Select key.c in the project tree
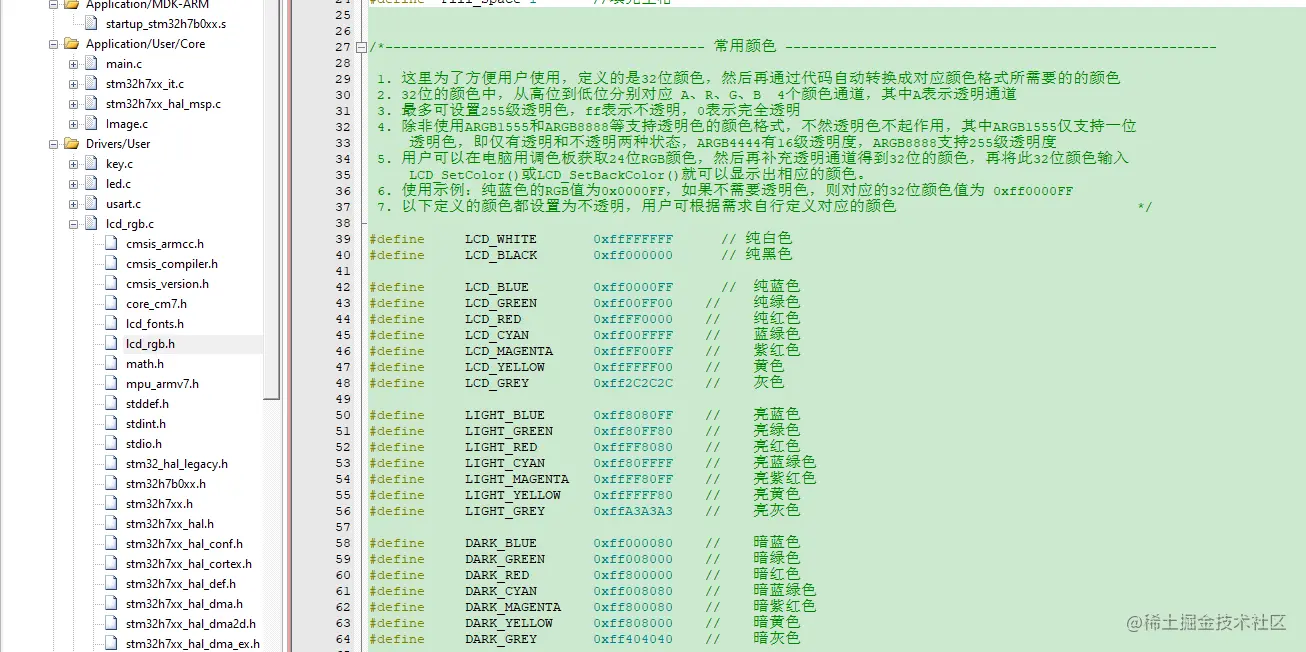 click(119, 164)
